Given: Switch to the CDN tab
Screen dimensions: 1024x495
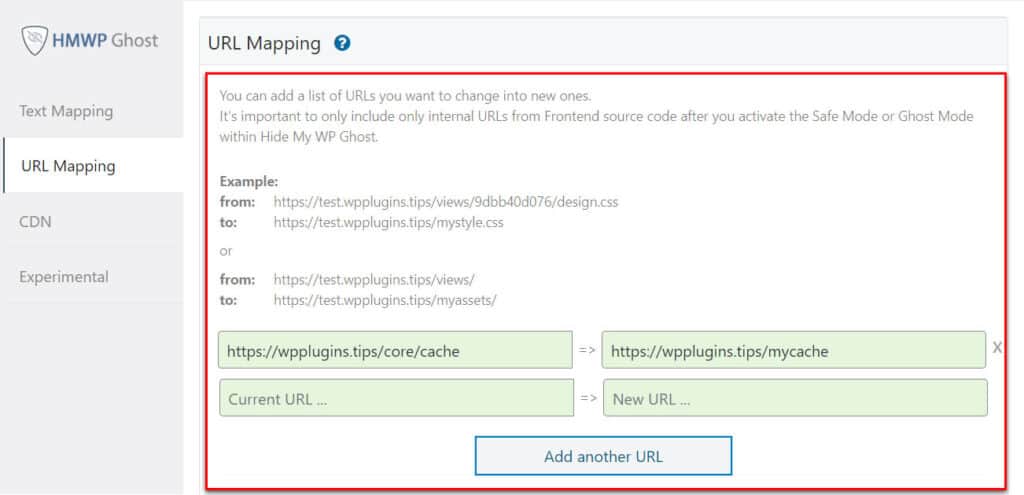Looking at the screenshot, I should tap(35, 221).
